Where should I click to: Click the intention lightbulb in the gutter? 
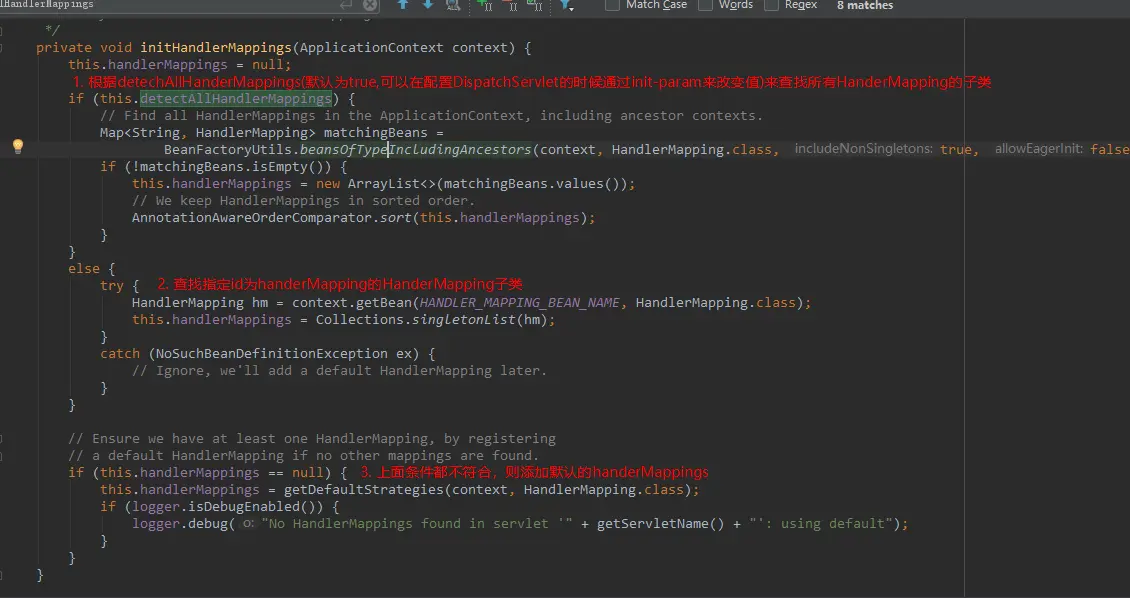(17, 147)
